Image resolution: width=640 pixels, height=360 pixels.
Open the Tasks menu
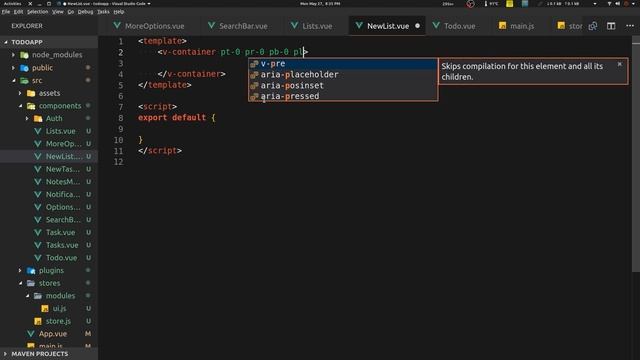pos(103,12)
